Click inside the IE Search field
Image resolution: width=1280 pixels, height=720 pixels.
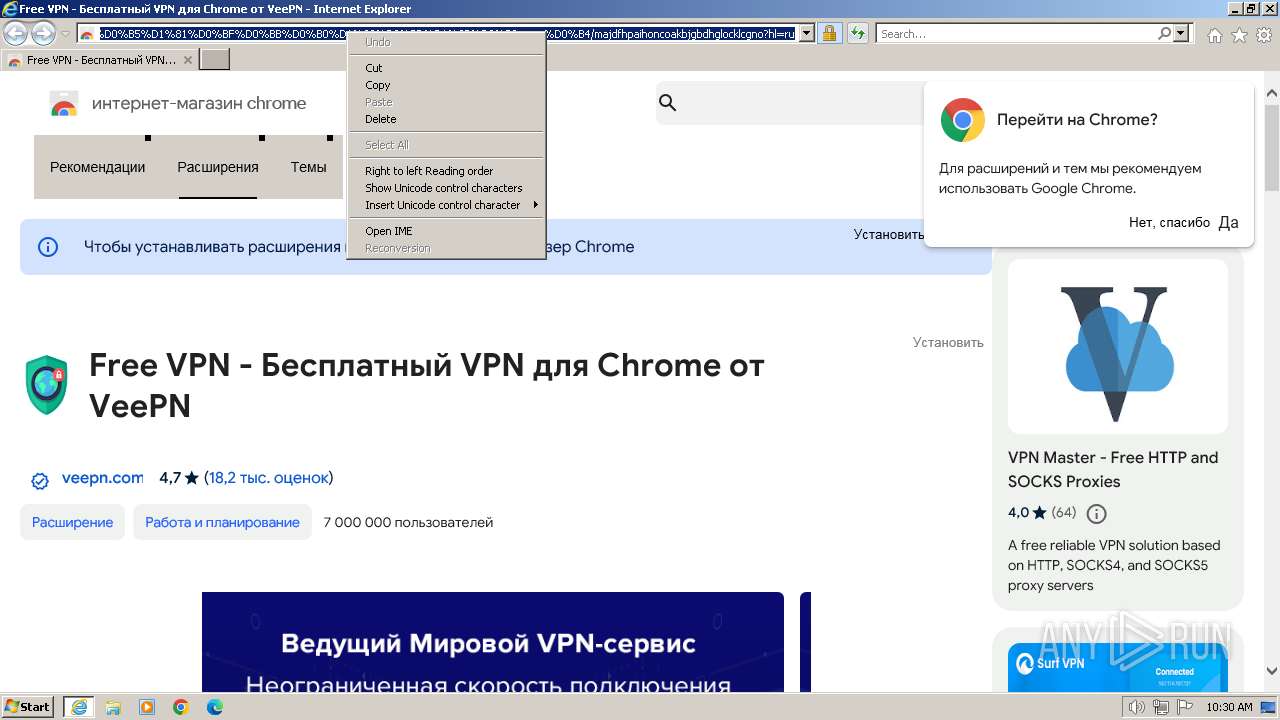[1016, 33]
